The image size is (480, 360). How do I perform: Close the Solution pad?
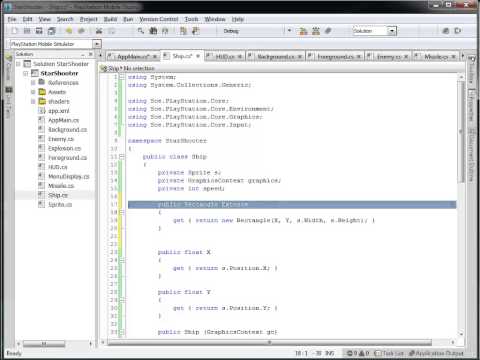90,54
